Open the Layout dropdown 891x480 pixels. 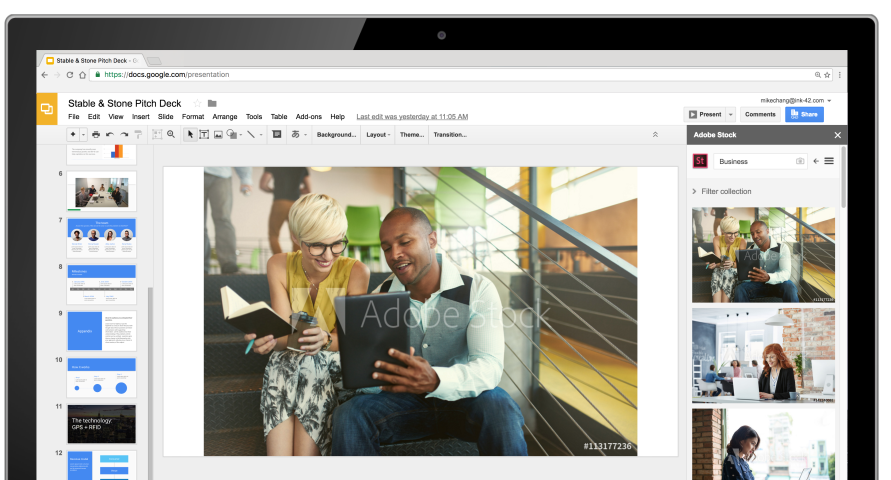click(378, 135)
